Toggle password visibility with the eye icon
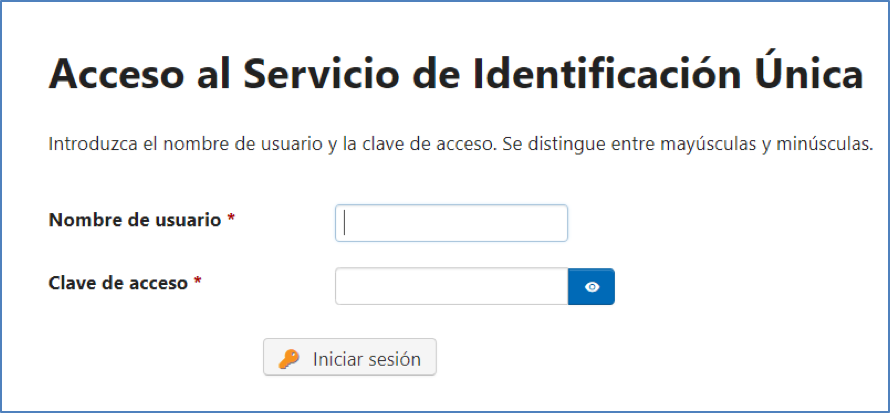 591,287
